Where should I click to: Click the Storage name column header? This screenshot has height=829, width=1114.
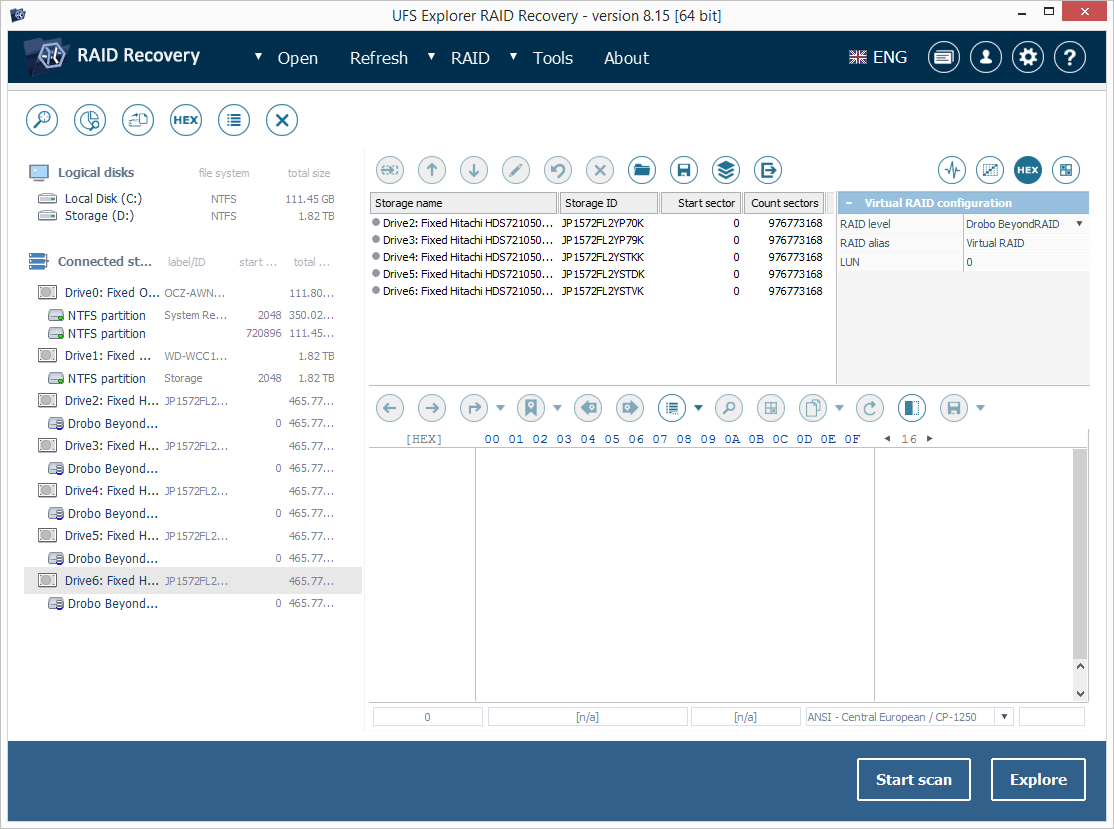click(x=463, y=203)
